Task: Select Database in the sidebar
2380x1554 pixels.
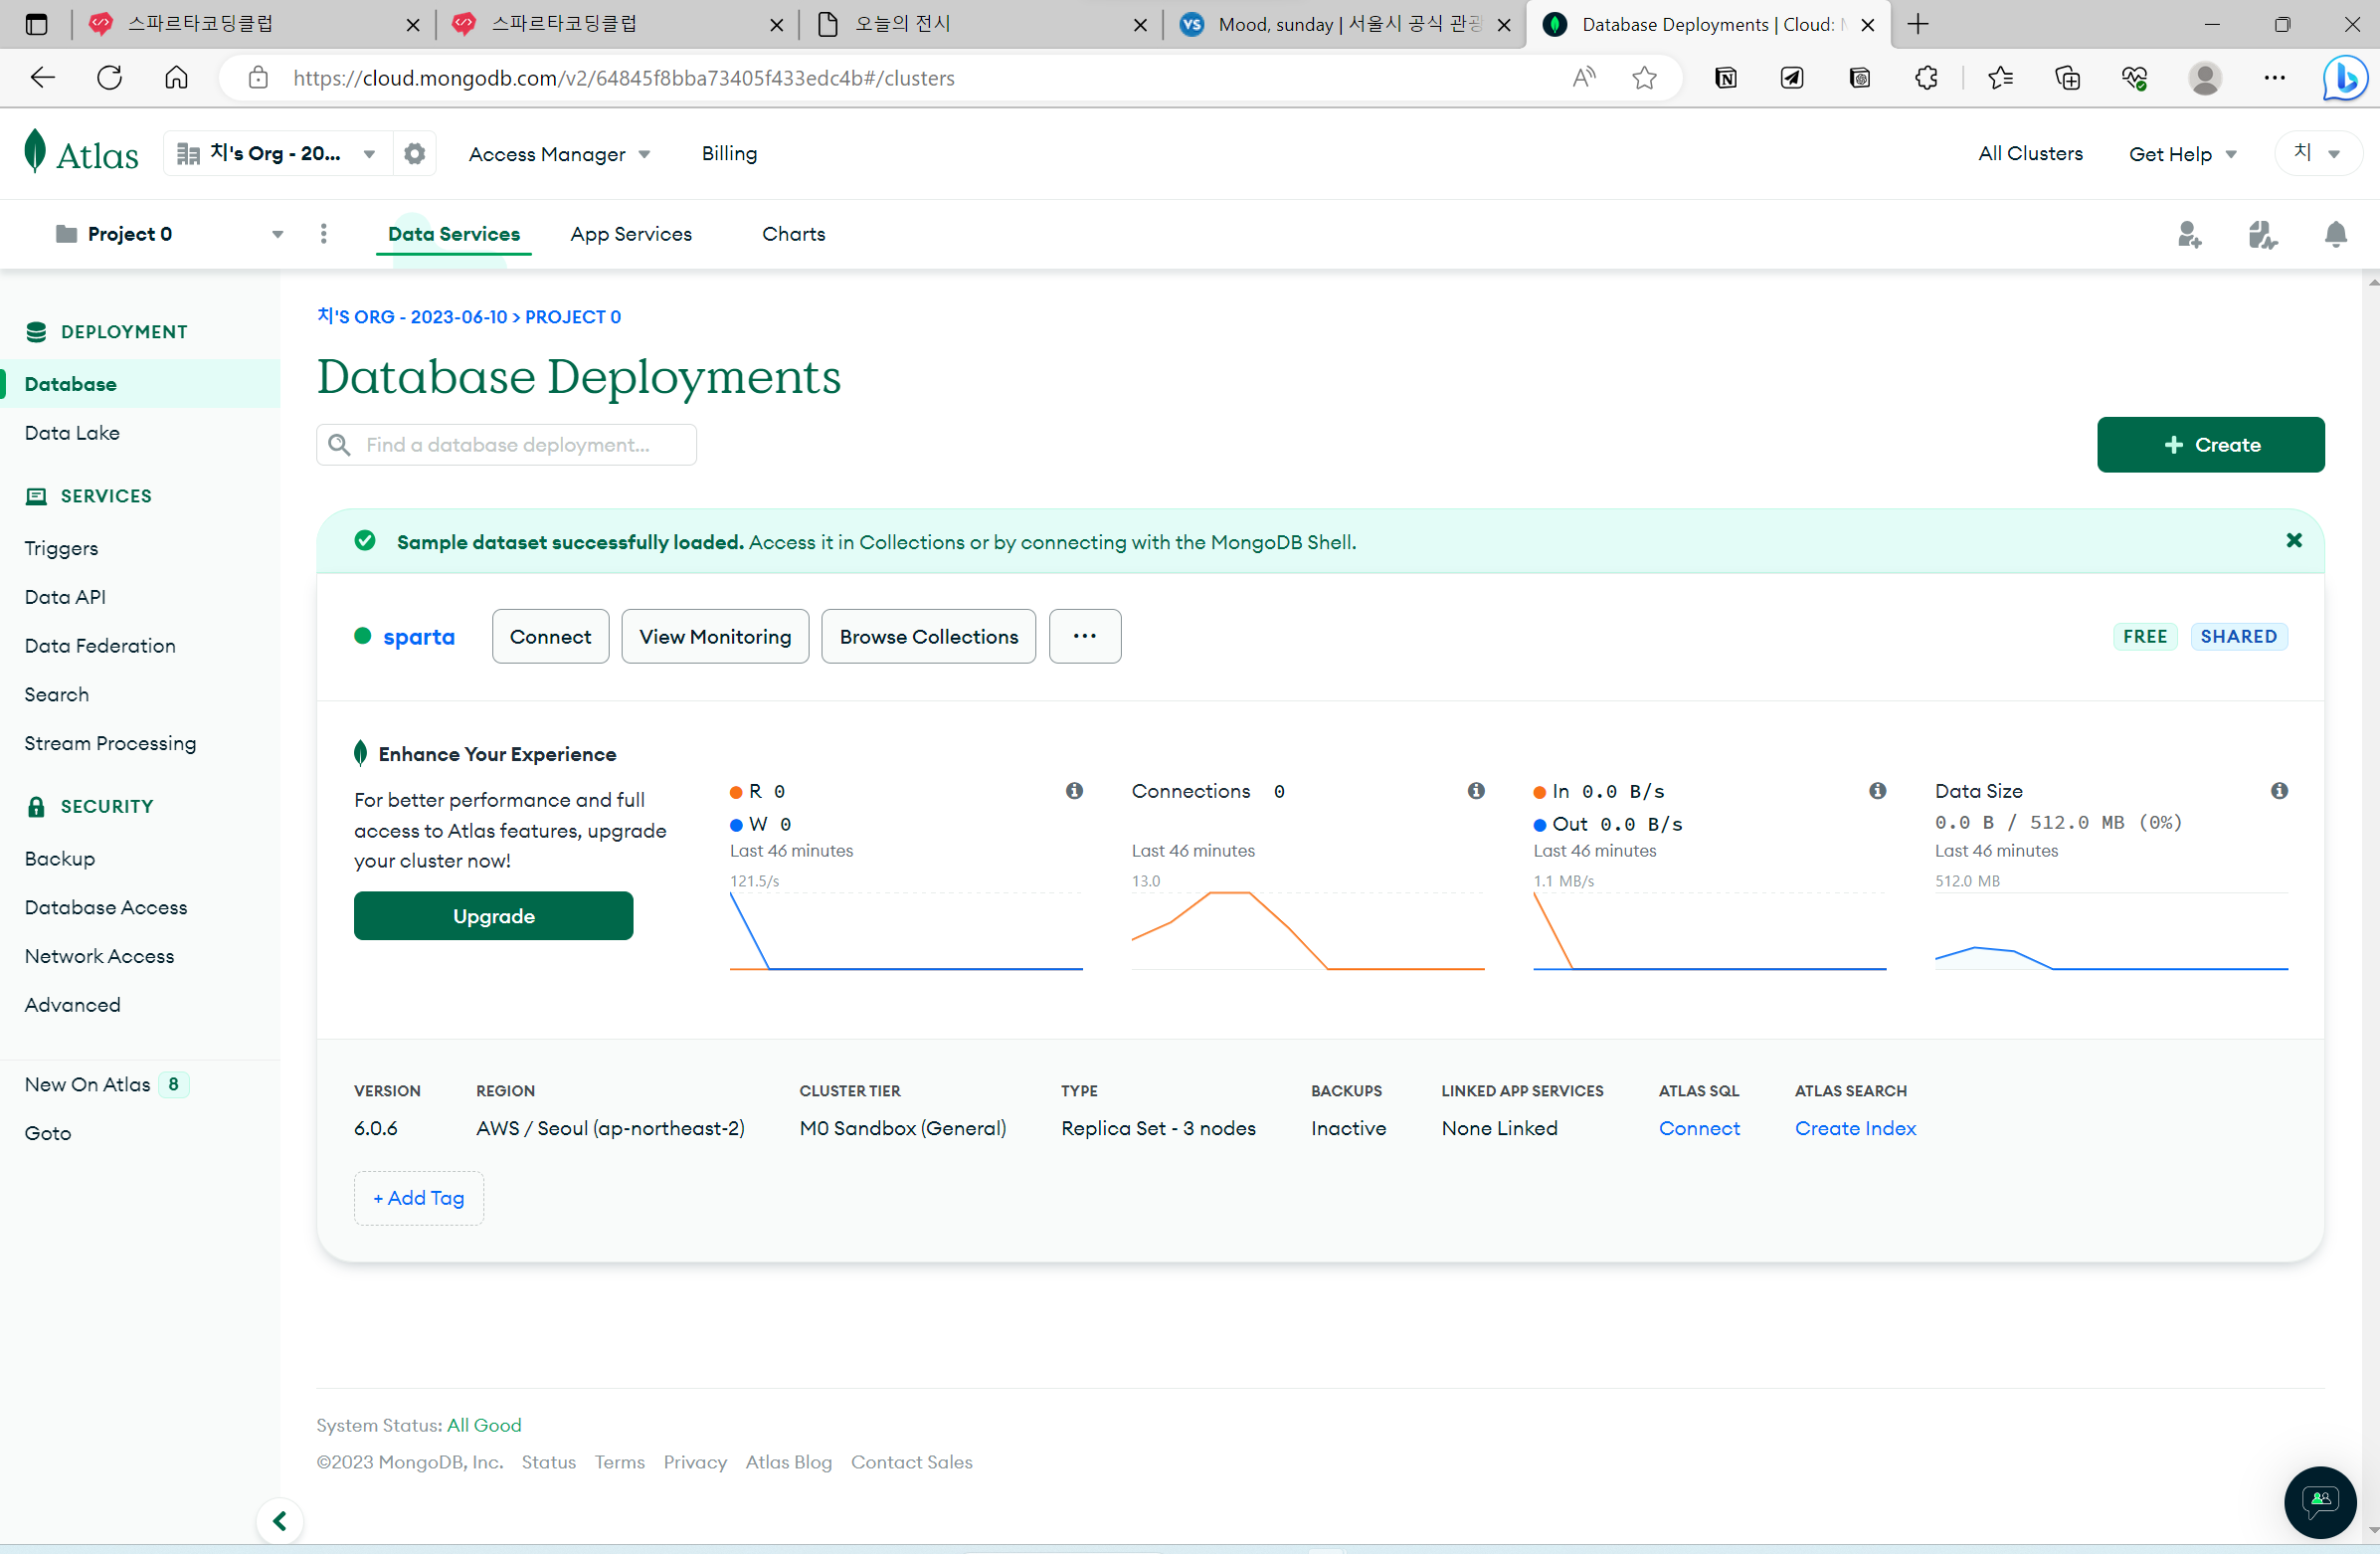Action: point(140,384)
